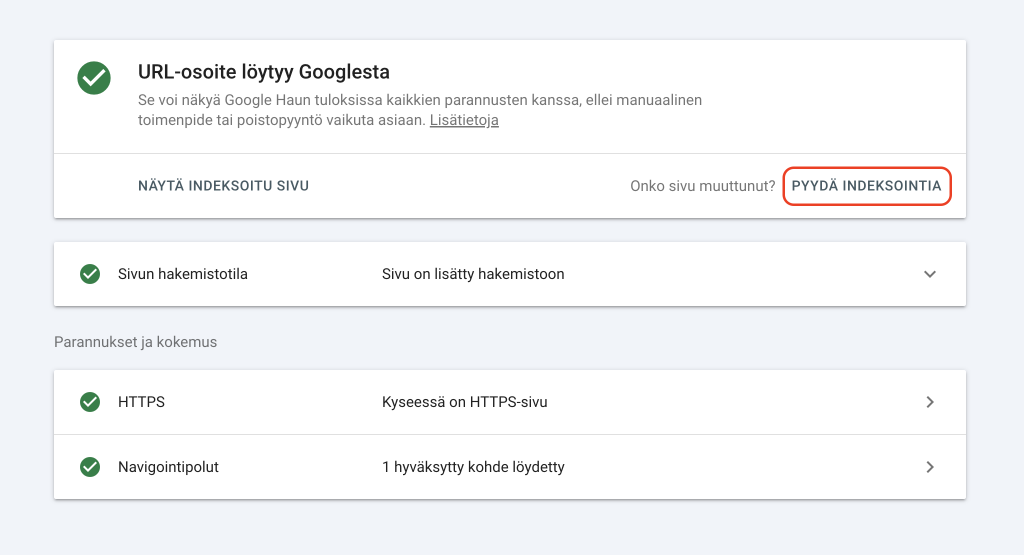Click the large green checkmark beside URL-osoite löytyy Googlesta
This screenshot has width=1024, height=555.
(x=94, y=78)
